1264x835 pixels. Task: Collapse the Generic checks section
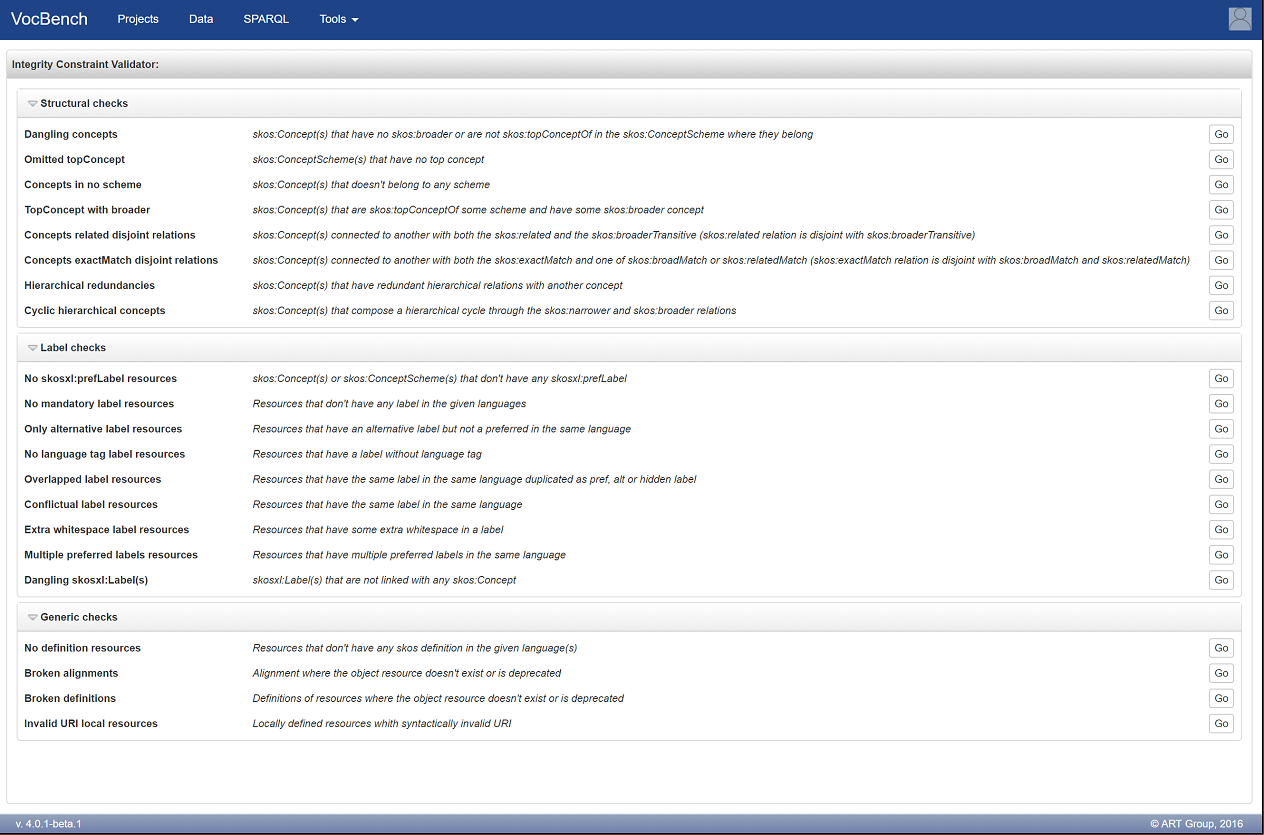[33, 617]
